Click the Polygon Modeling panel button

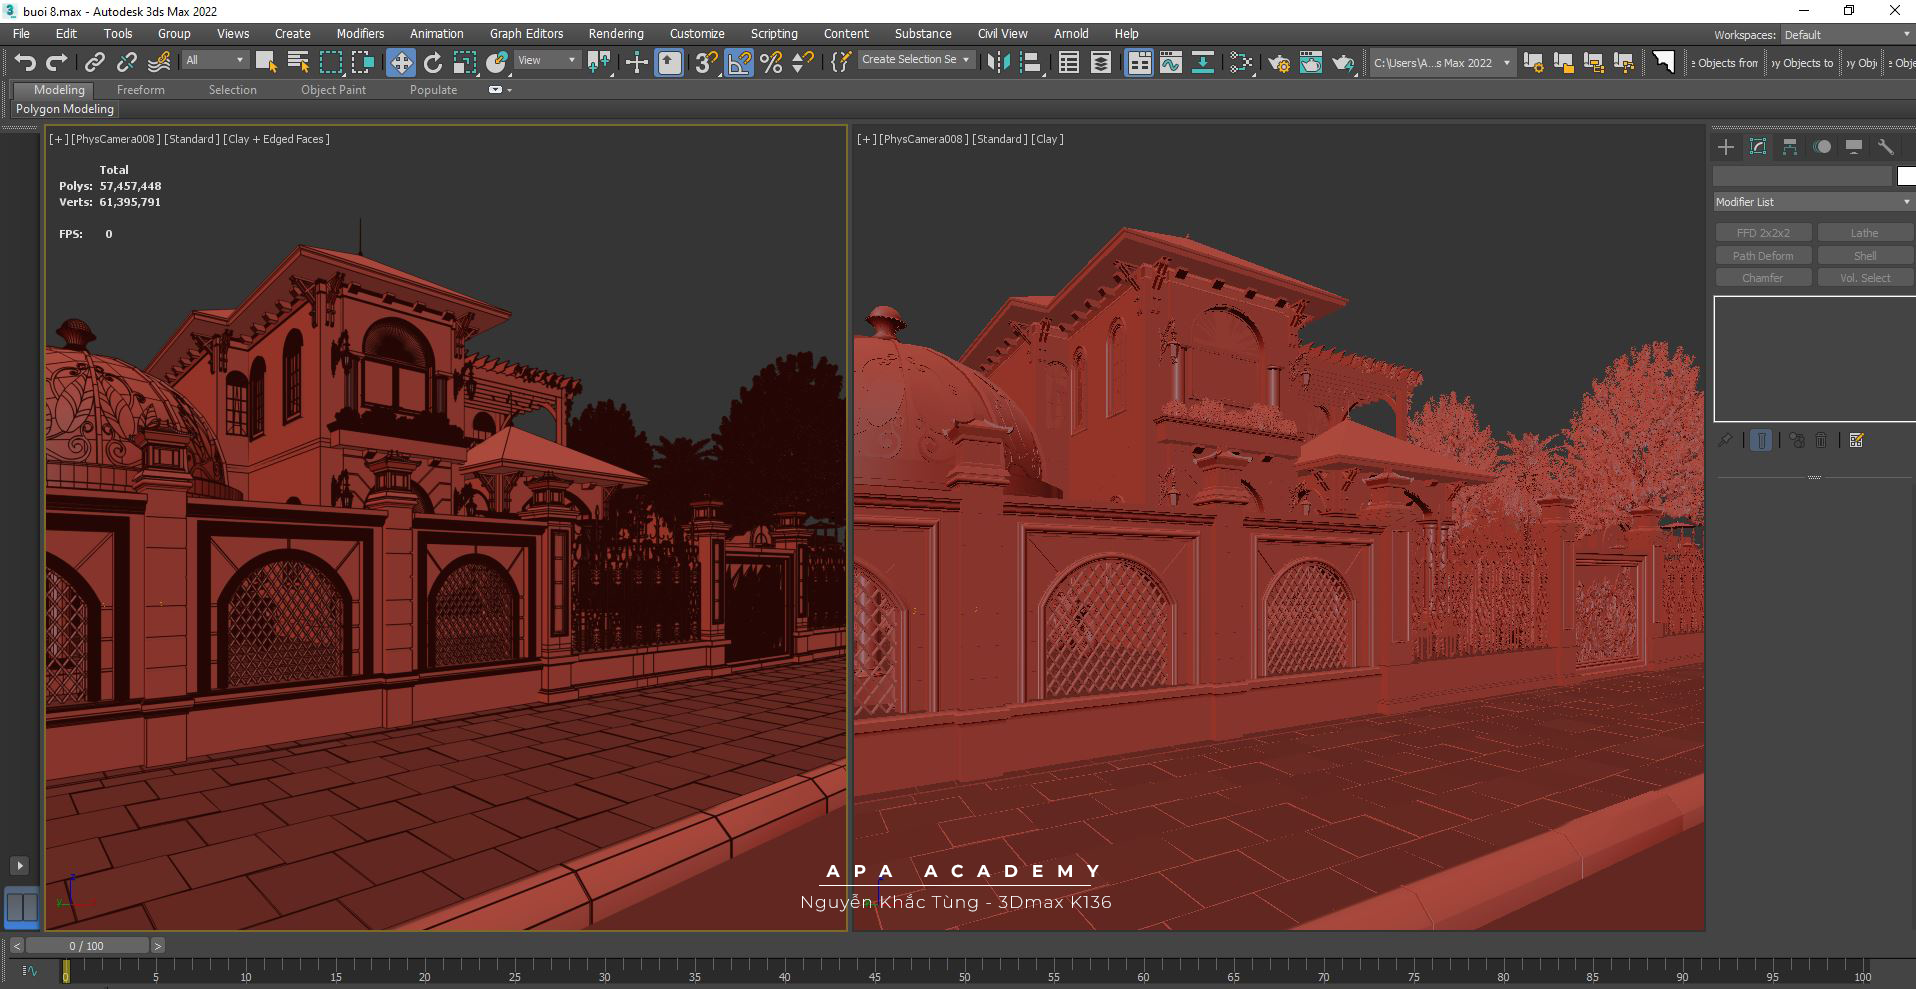[65, 109]
